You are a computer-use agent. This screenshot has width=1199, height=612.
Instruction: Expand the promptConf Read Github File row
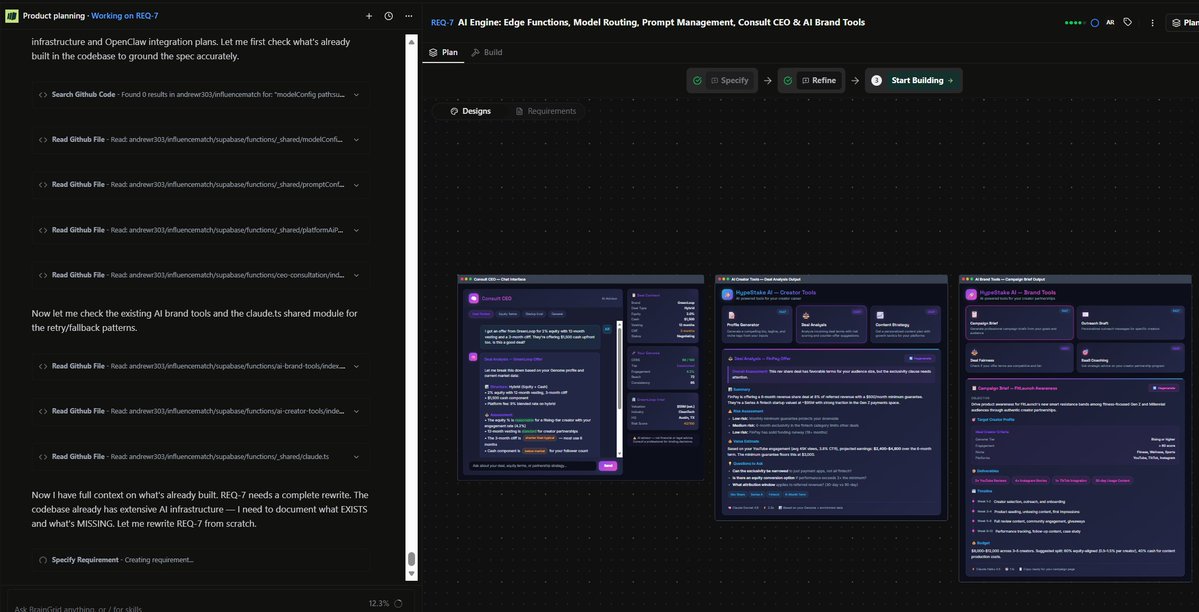(356, 184)
